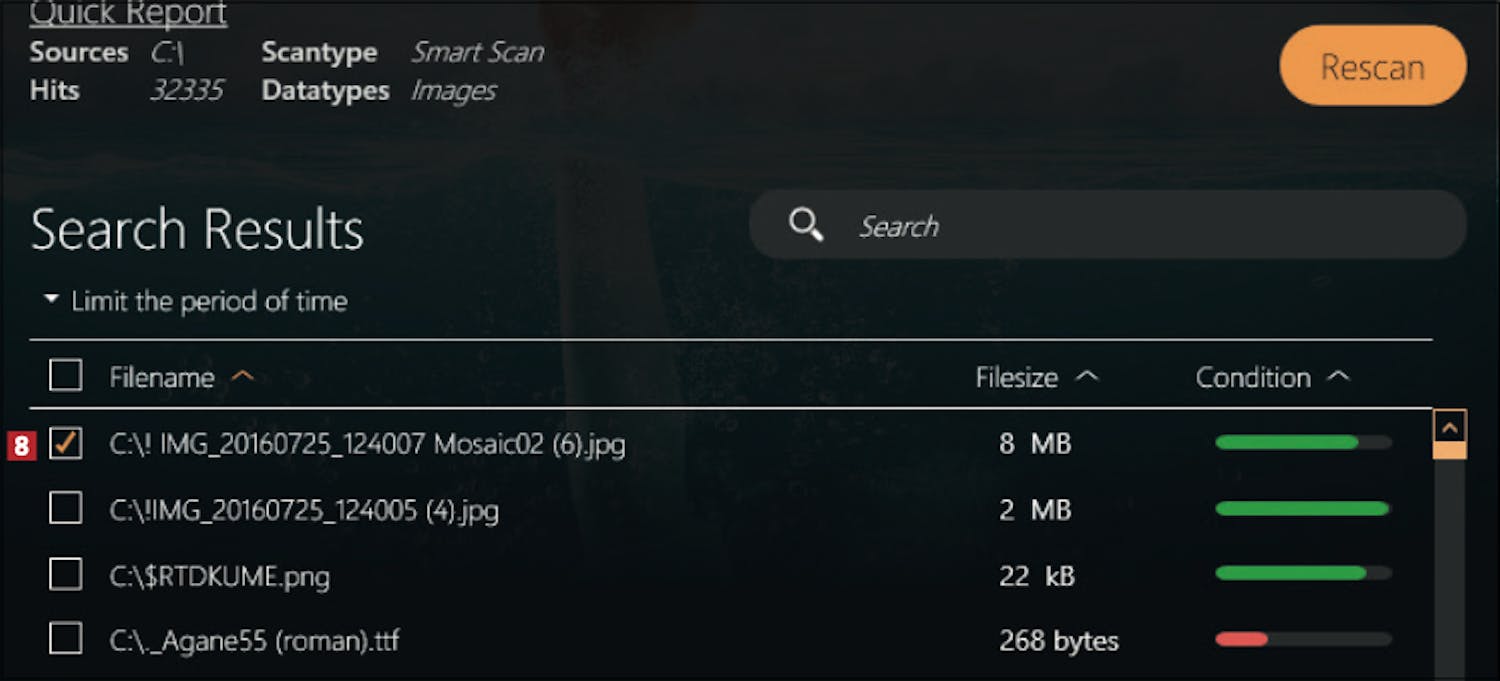
Task: Uncheck the Mosaic02 (6).jpg file checkbox
Action: tap(66, 443)
